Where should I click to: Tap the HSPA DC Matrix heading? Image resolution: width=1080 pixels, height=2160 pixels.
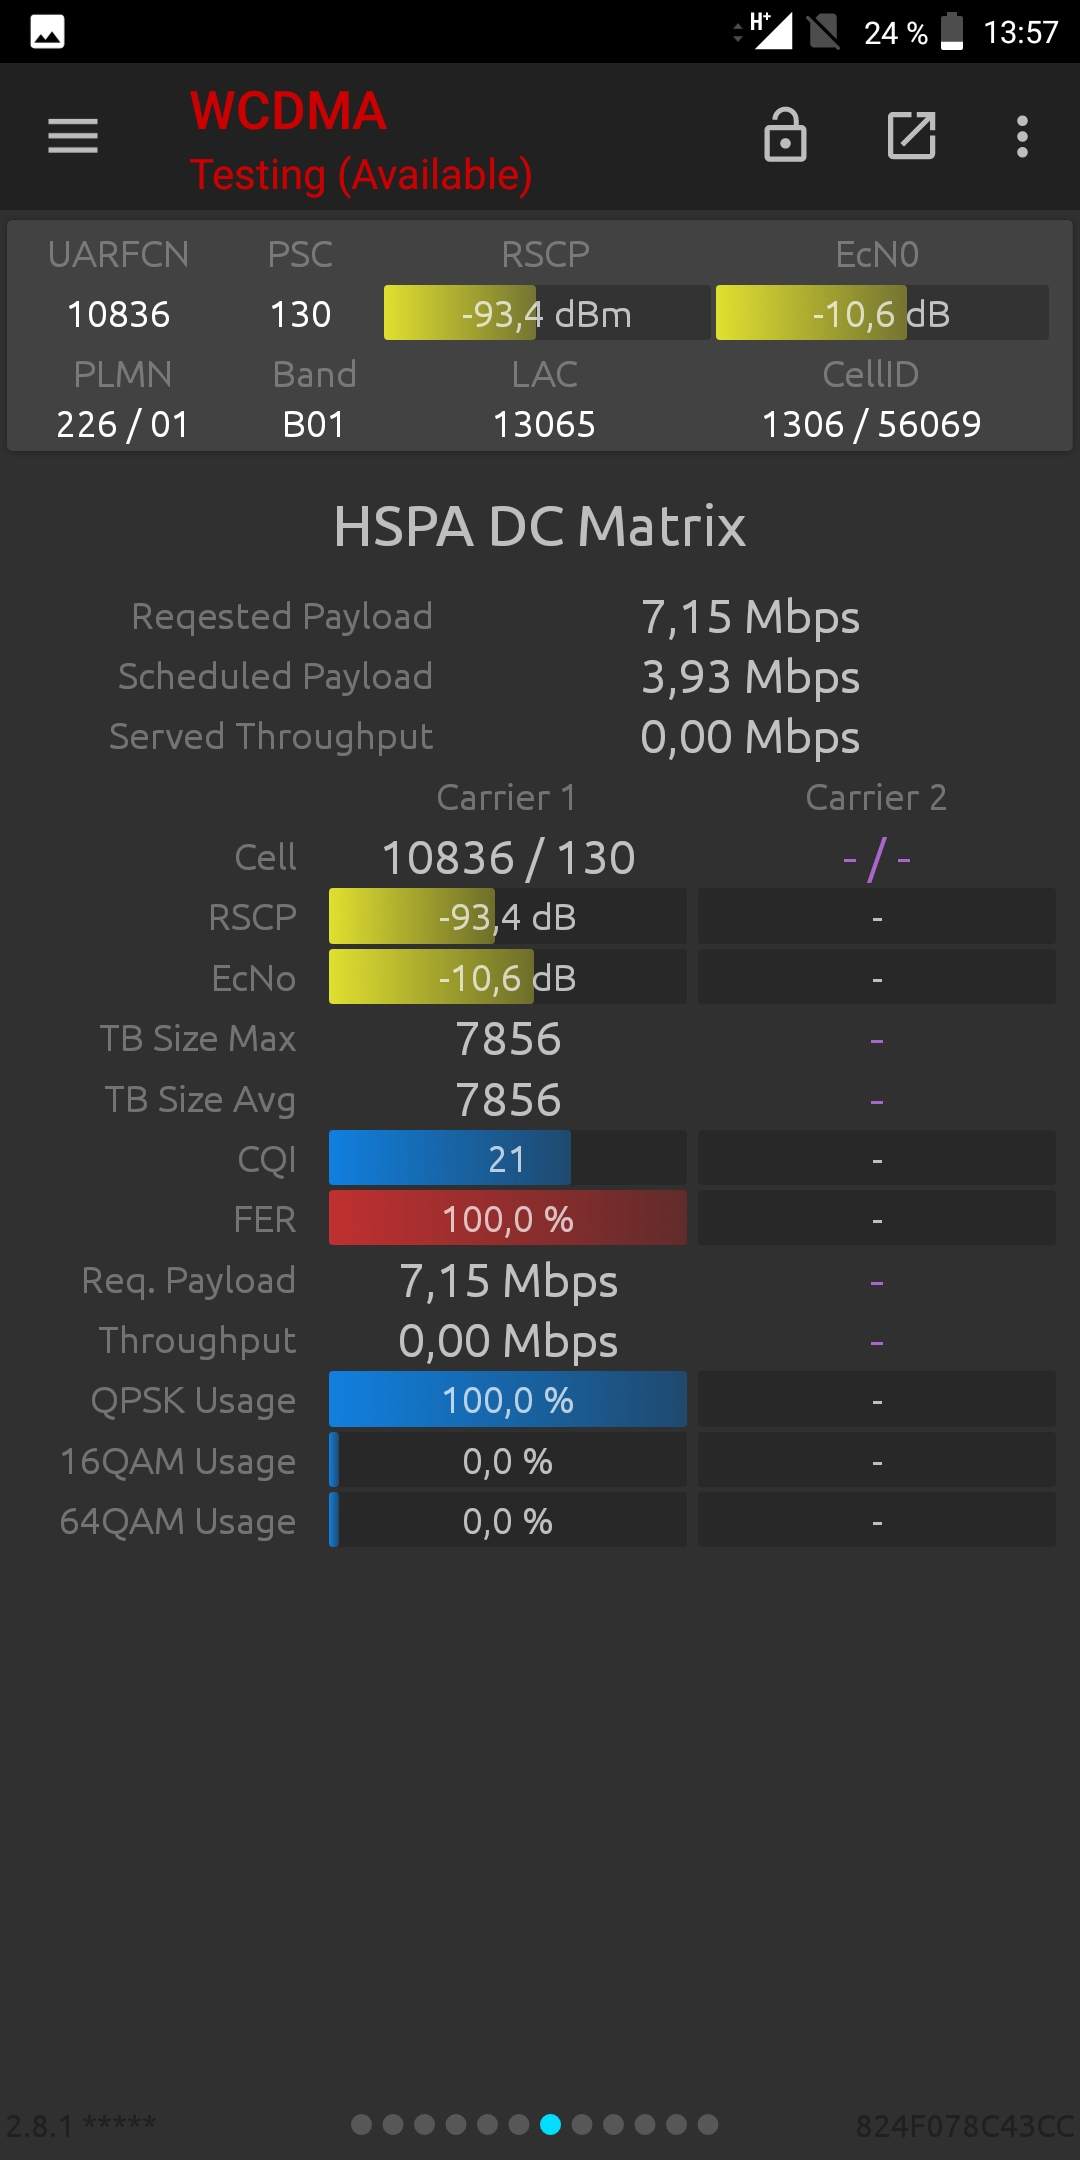540,526
